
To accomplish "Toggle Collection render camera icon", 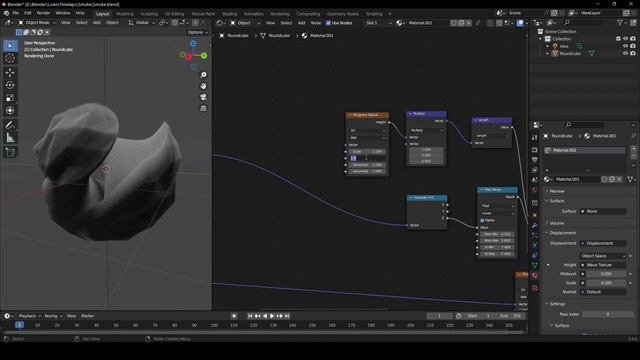I will click(x=633, y=39).
